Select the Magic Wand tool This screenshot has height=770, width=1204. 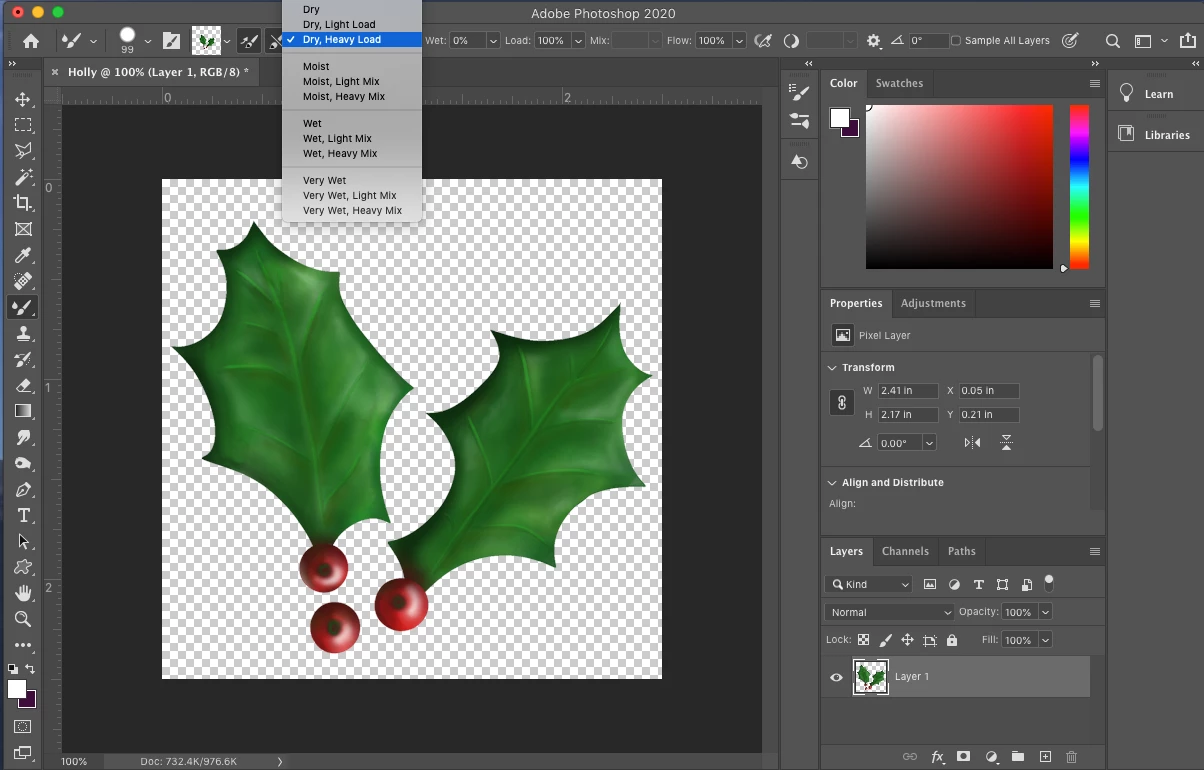[x=23, y=177]
